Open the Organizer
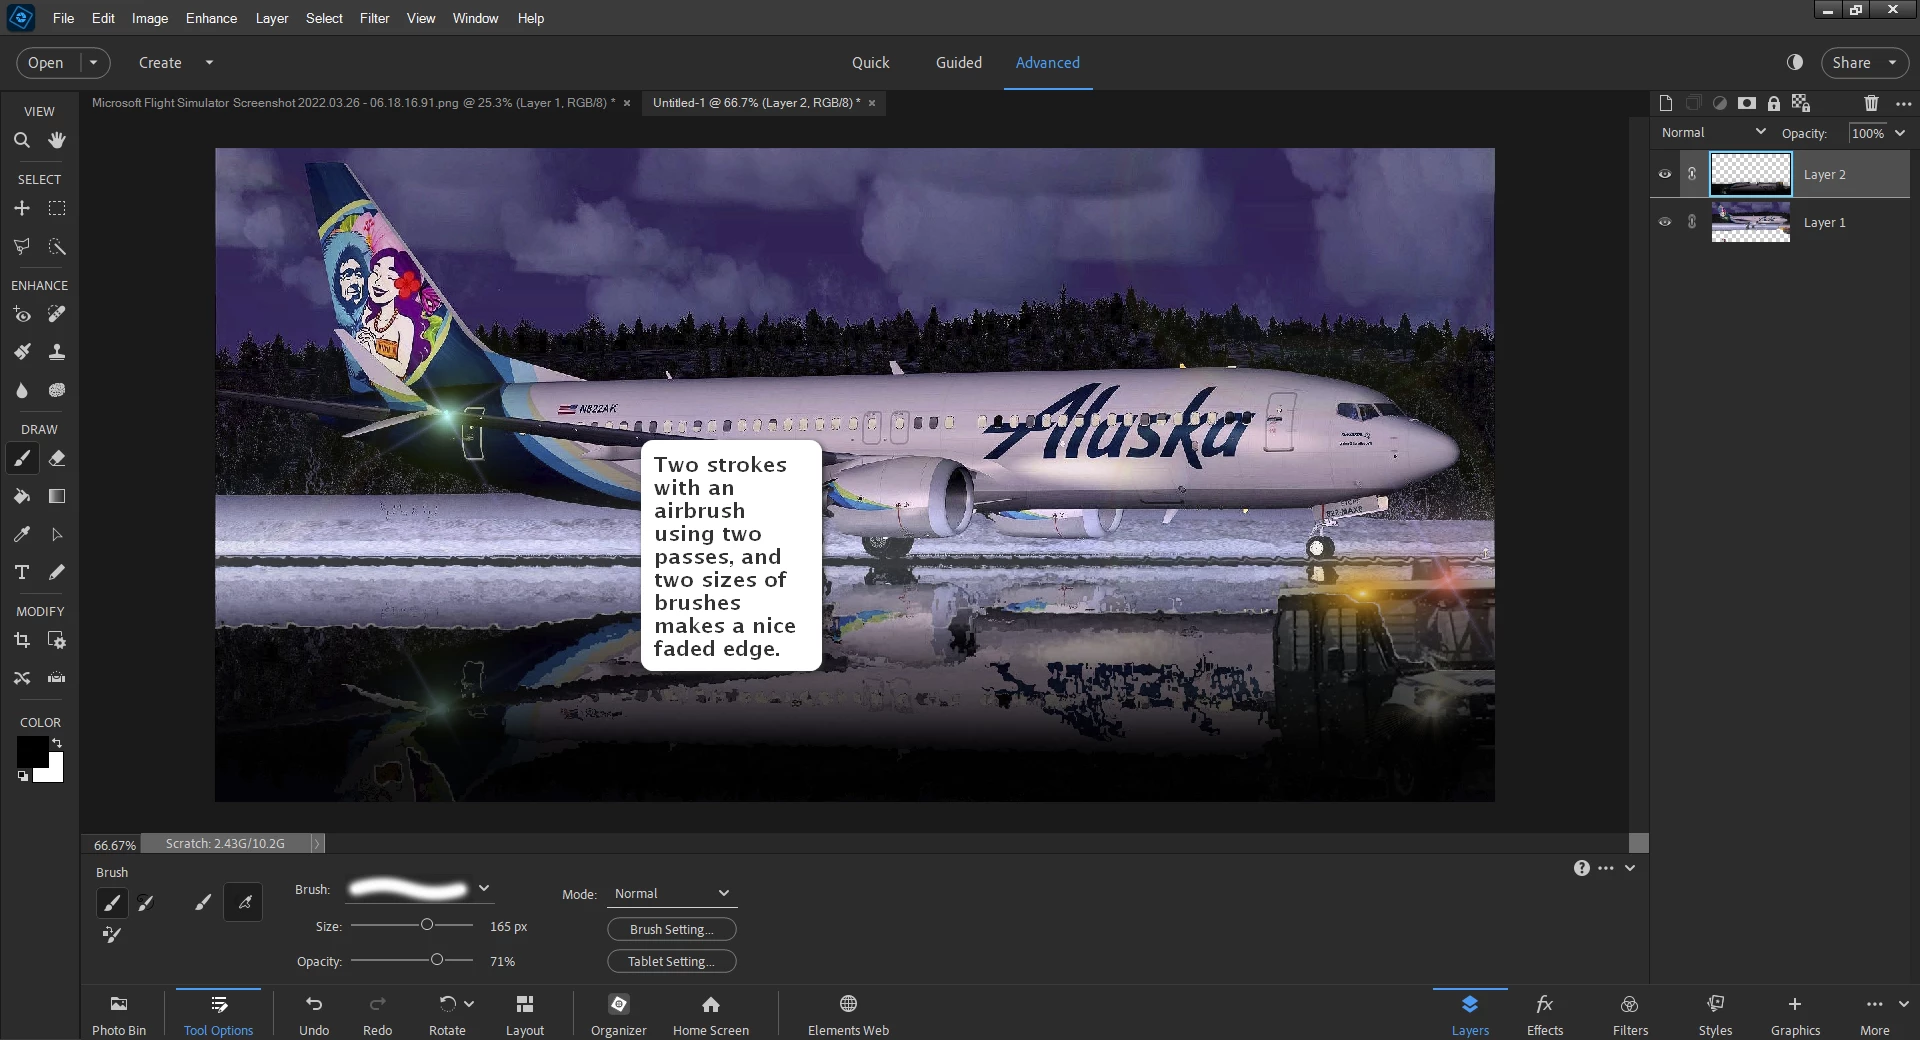 [619, 1014]
